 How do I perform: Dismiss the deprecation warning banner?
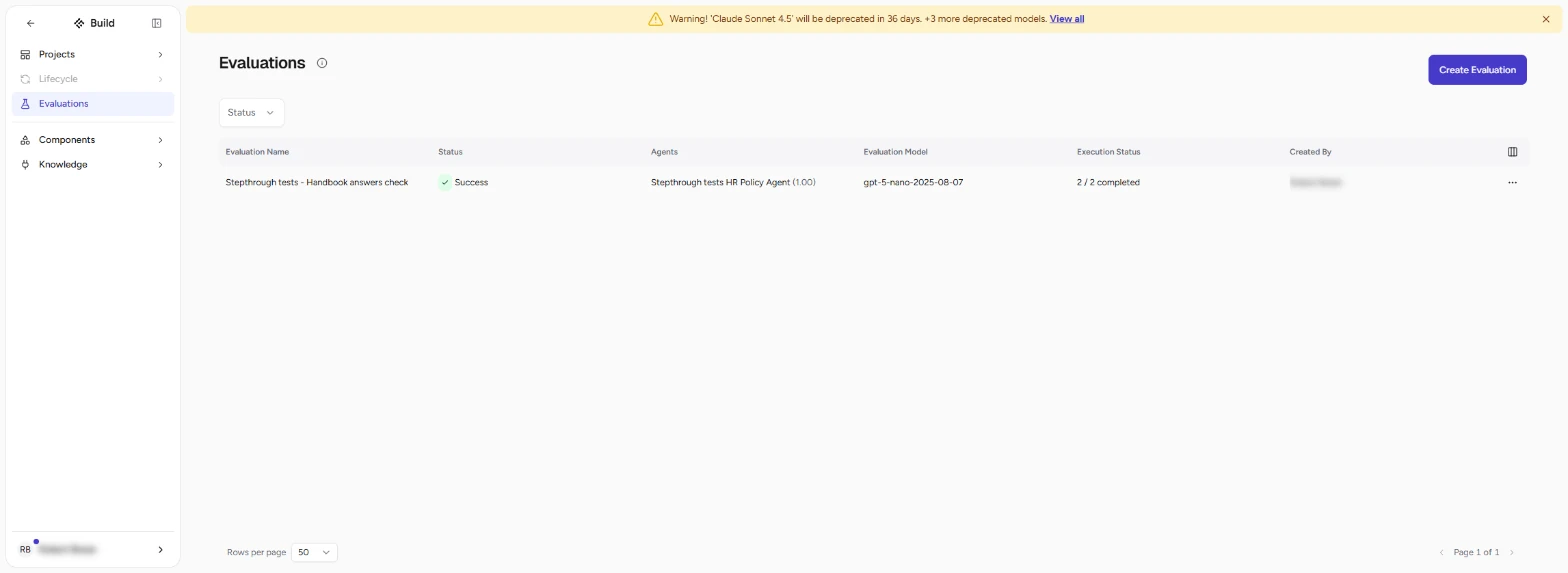coord(1546,19)
